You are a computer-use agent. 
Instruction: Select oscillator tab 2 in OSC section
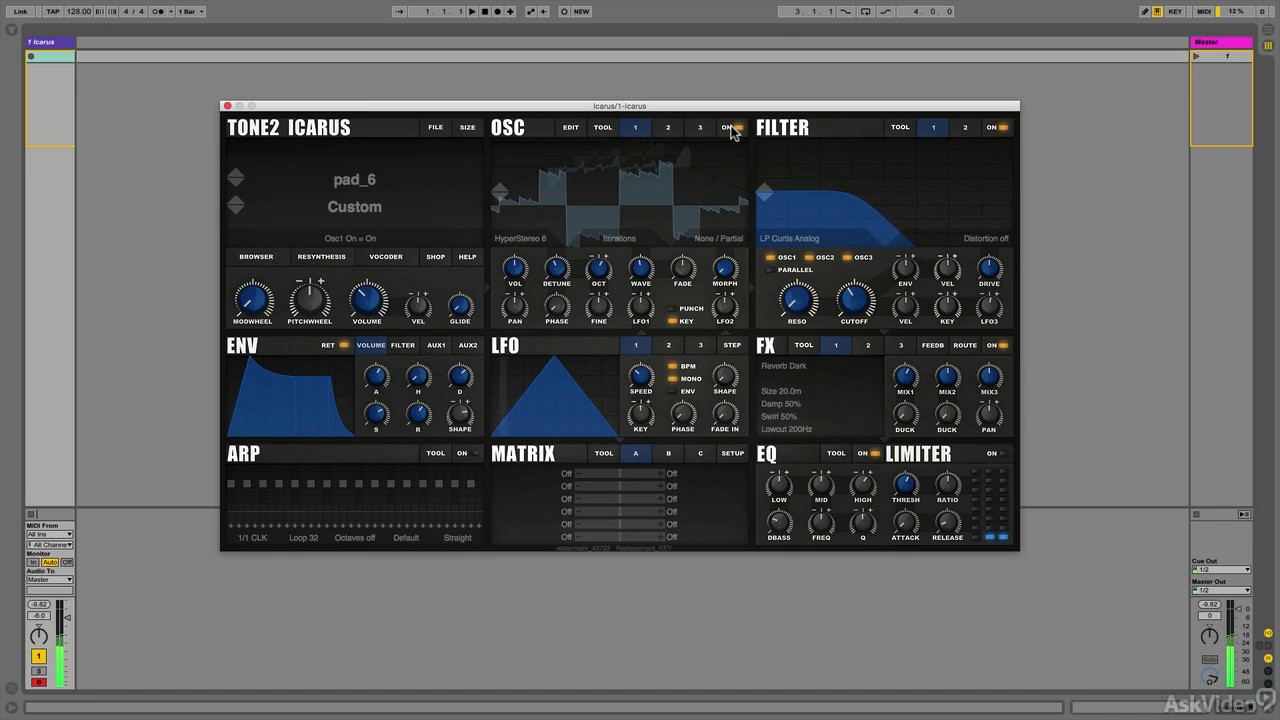pos(668,127)
